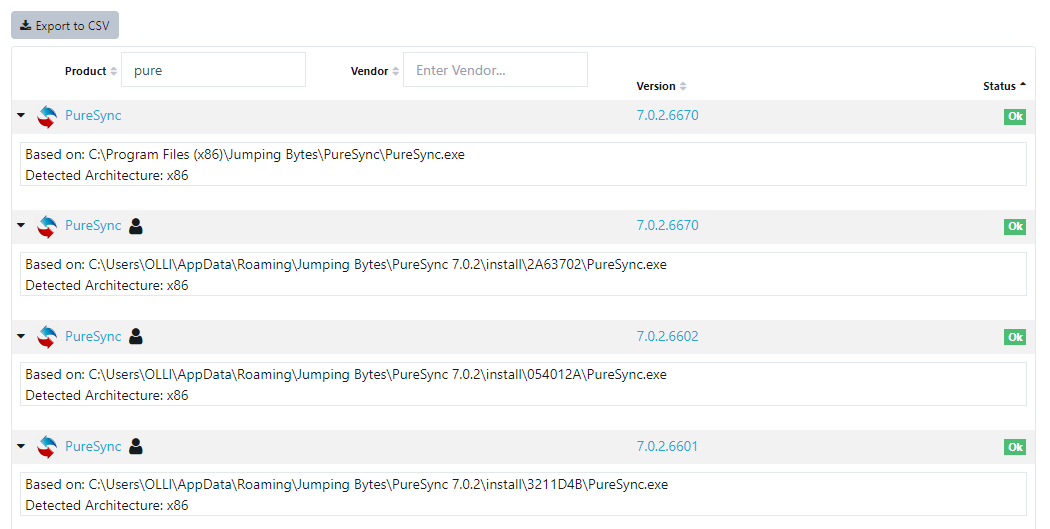Collapse the PureSync 7.0.2.6601 row

pyautogui.click(x=21, y=446)
